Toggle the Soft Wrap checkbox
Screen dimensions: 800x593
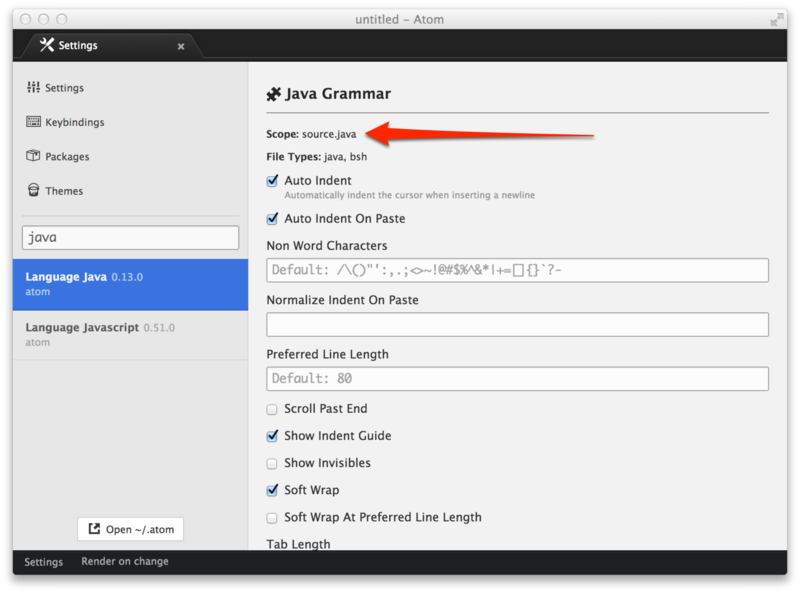(273, 490)
